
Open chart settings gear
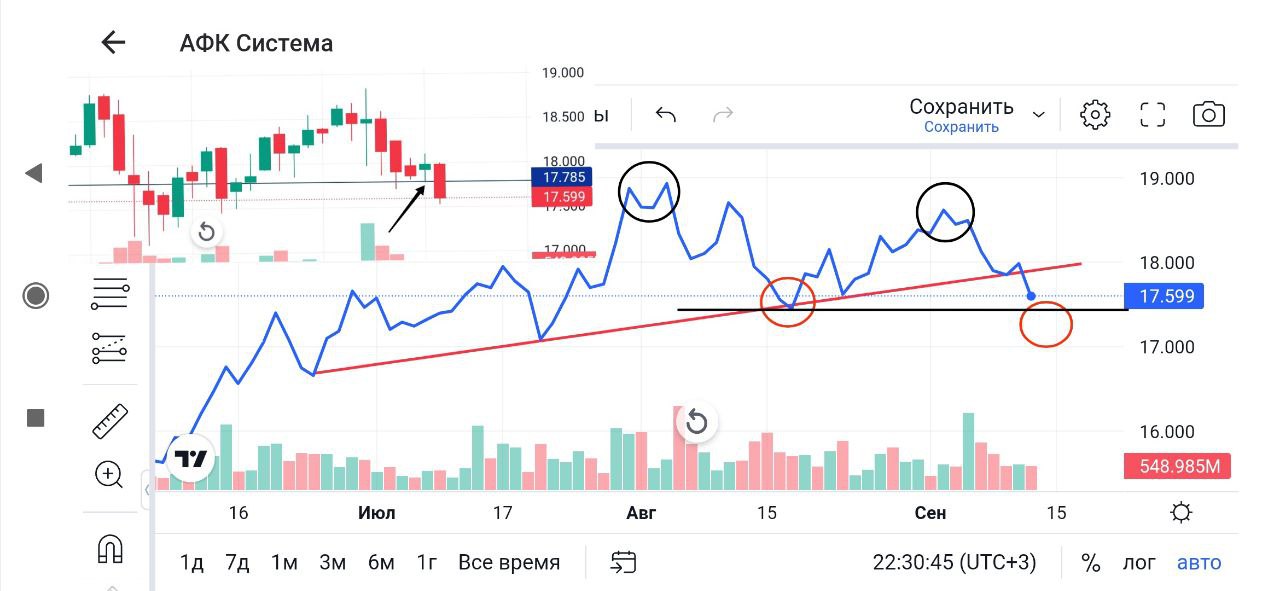pos(1095,114)
